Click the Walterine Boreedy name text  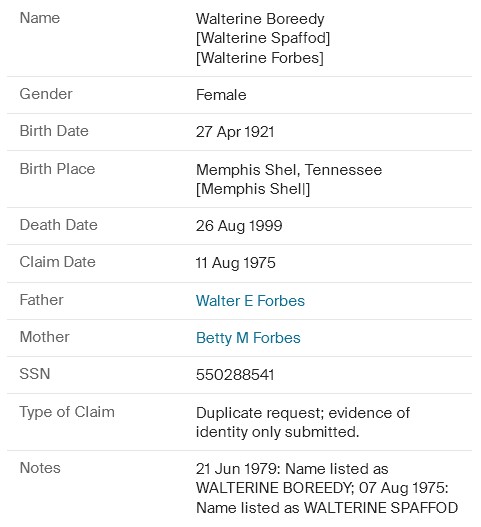click(x=260, y=19)
